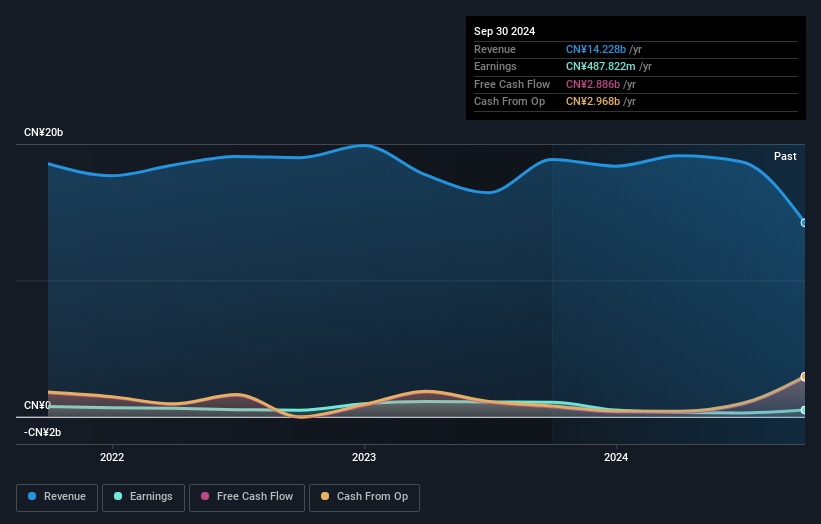Click the CN¥2.886b free cash flow value
Screen dimensions: 821x524
click(x=593, y=84)
